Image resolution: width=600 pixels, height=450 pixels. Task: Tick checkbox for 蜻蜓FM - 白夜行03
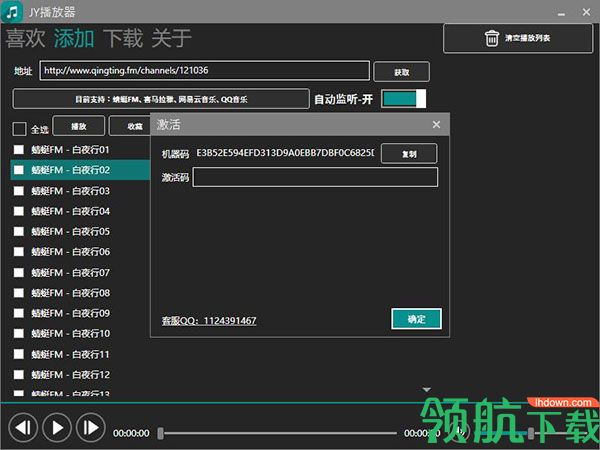click(x=18, y=191)
